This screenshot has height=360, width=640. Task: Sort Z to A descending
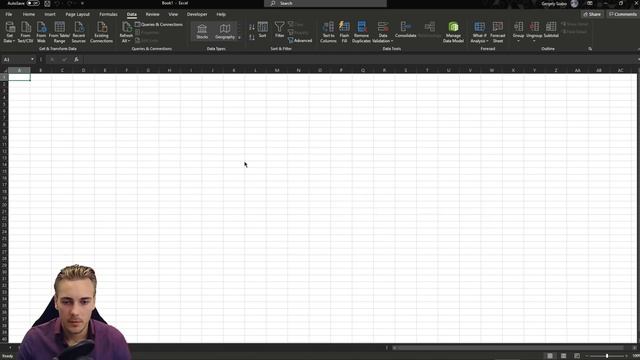point(251,37)
